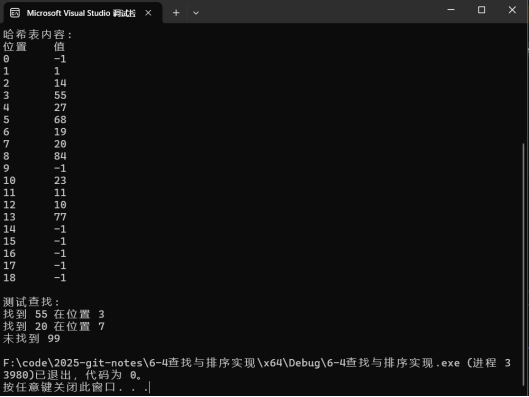Click value 77 in row 13

[60, 217]
